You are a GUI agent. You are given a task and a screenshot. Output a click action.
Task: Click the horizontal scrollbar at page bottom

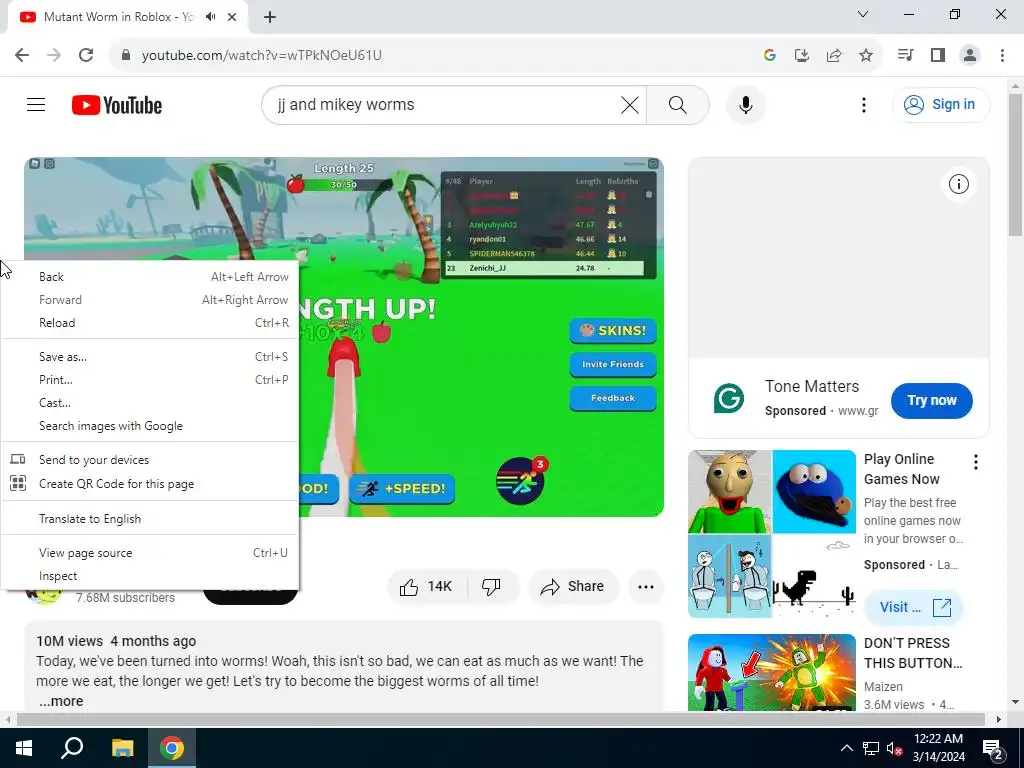point(502,719)
